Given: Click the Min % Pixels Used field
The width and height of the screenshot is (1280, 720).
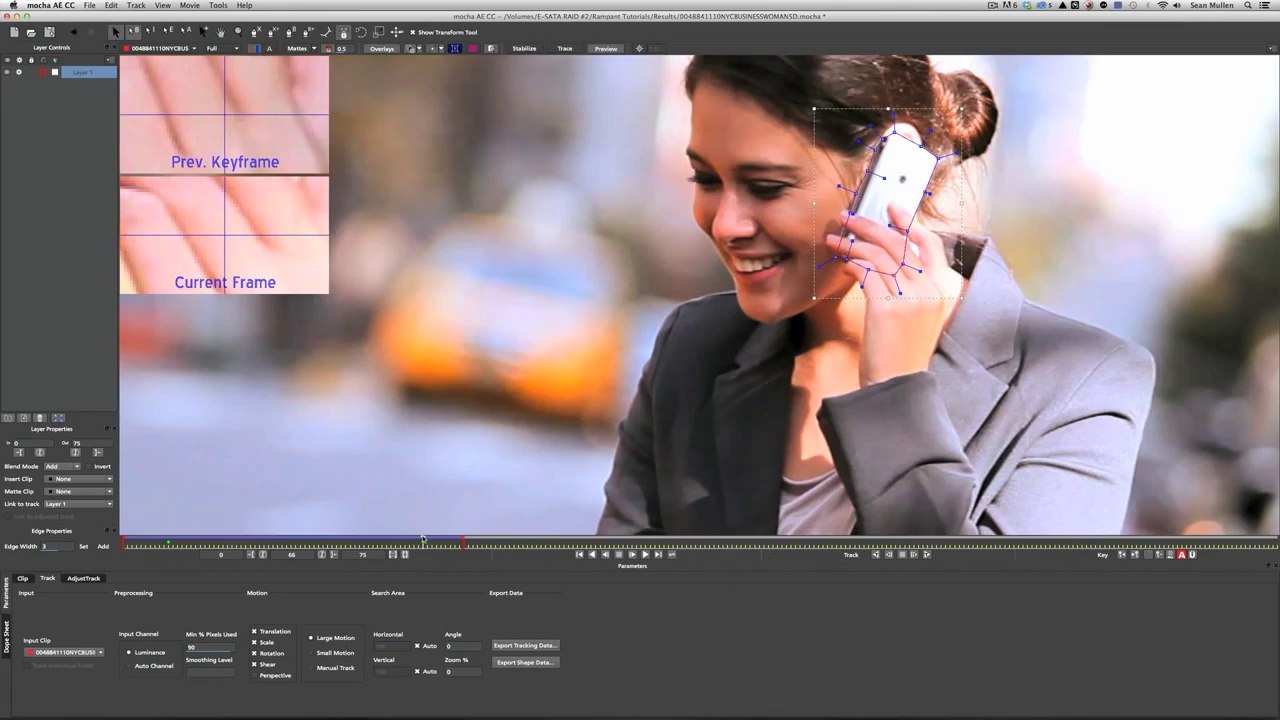Looking at the screenshot, I should tap(210, 648).
